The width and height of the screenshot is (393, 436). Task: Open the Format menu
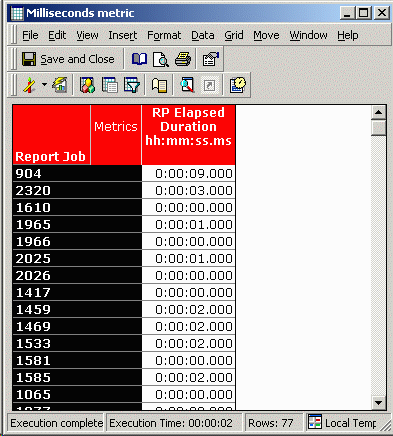pos(164,35)
